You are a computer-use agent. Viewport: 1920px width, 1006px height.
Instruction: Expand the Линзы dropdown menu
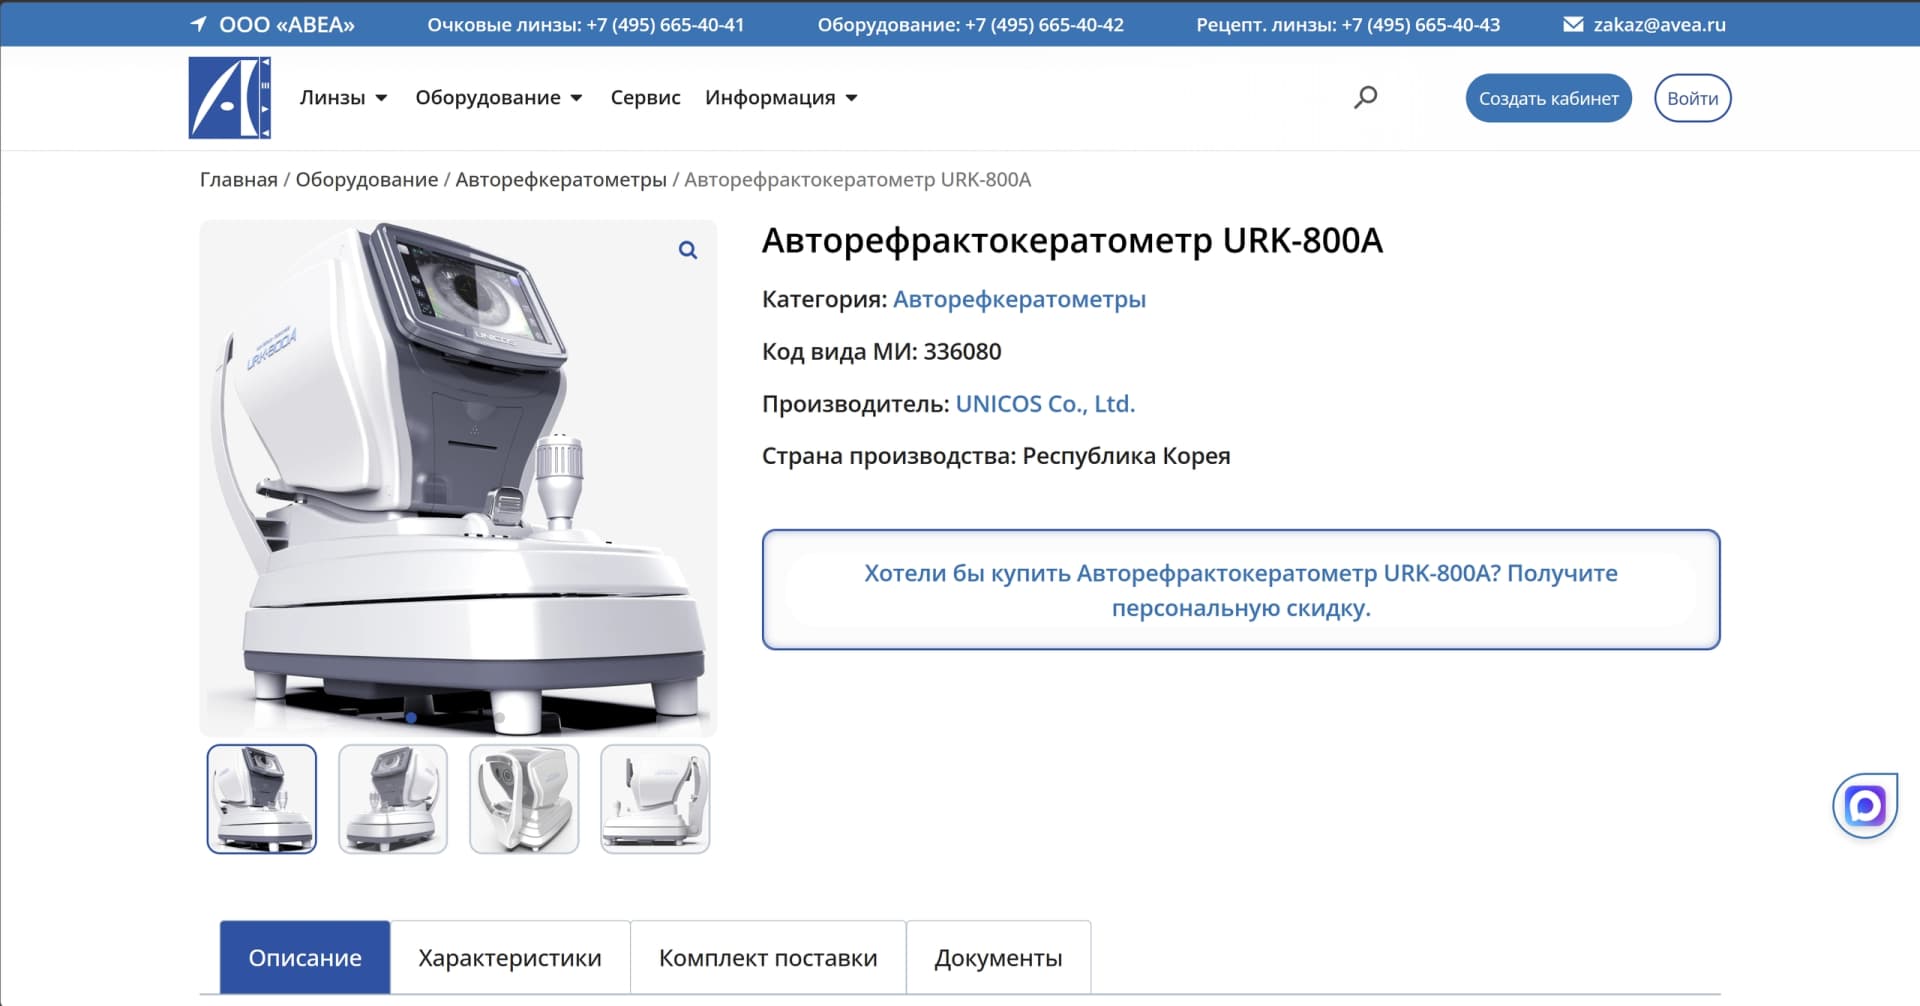pyautogui.click(x=343, y=97)
